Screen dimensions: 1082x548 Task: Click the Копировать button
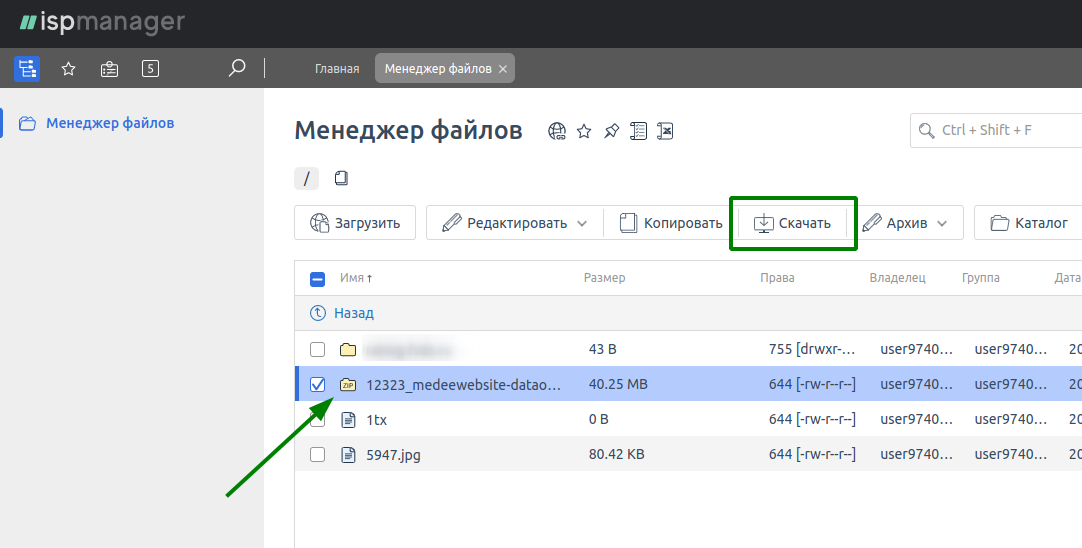(x=671, y=223)
